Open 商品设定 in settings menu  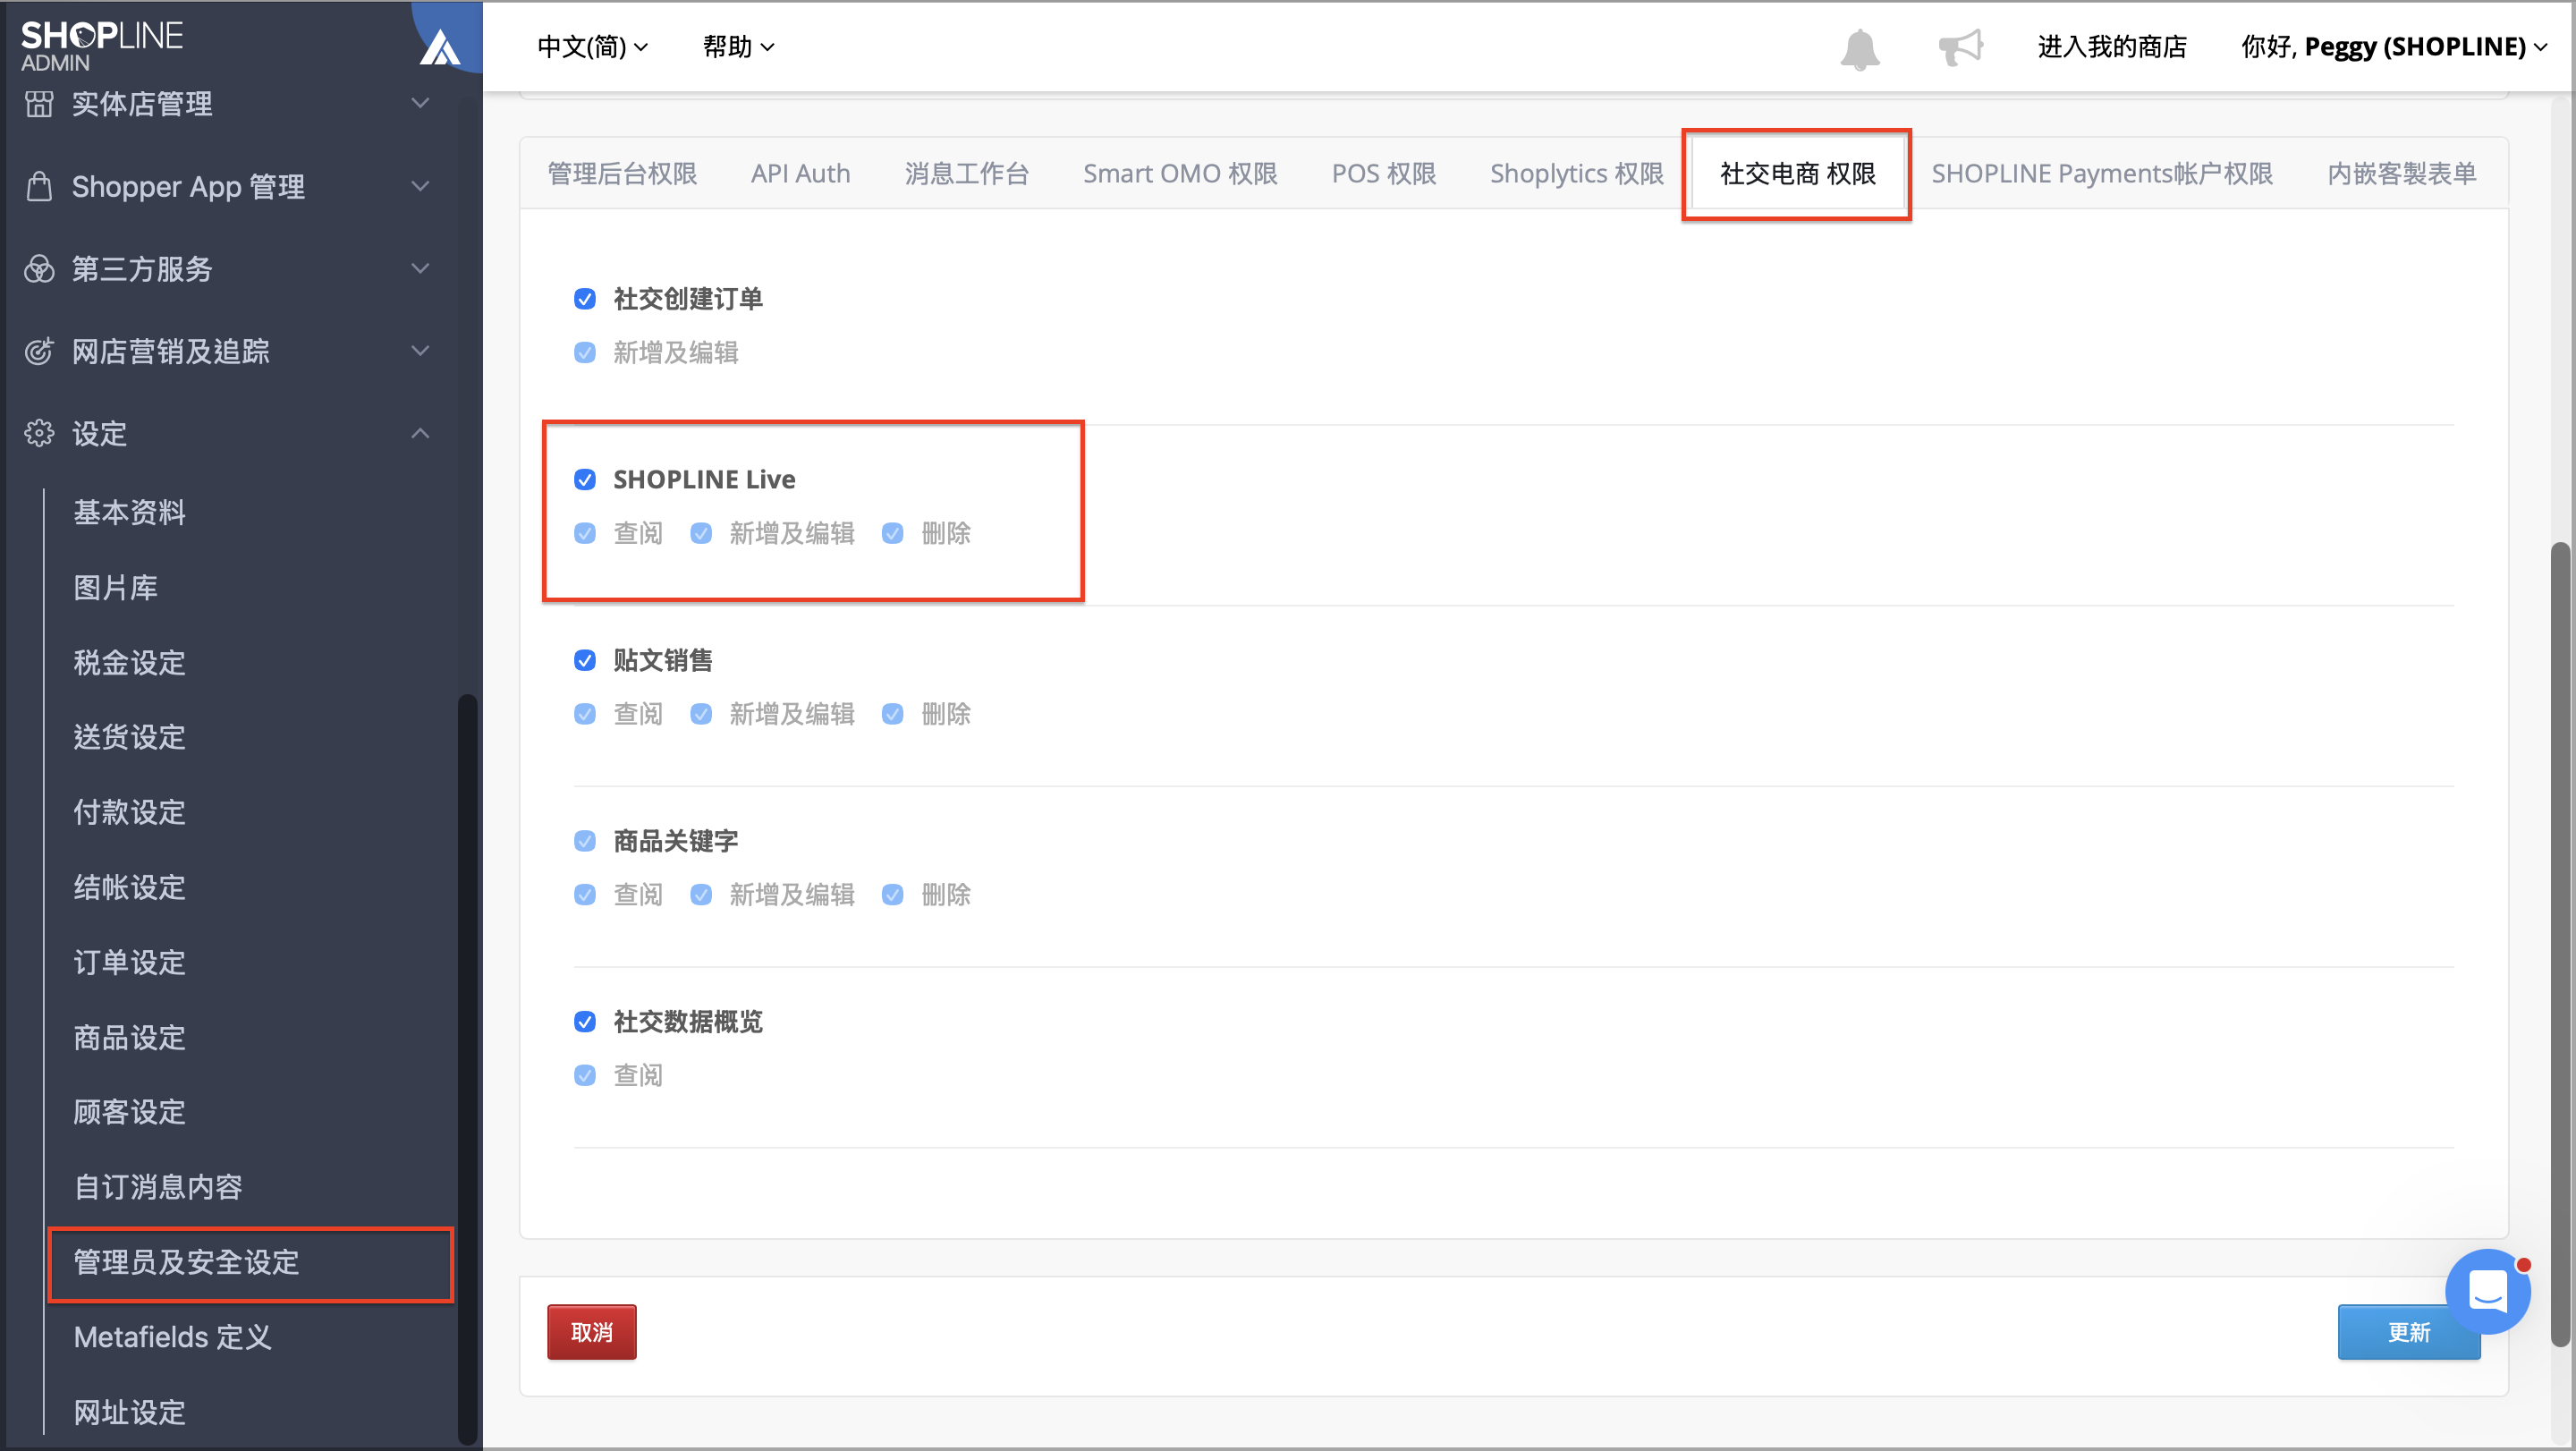pos(129,1037)
